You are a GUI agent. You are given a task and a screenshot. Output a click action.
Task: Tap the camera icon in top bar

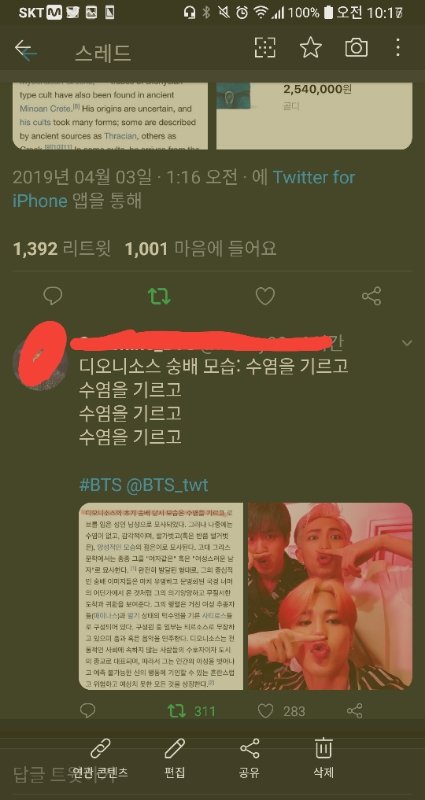tap(356, 47)
